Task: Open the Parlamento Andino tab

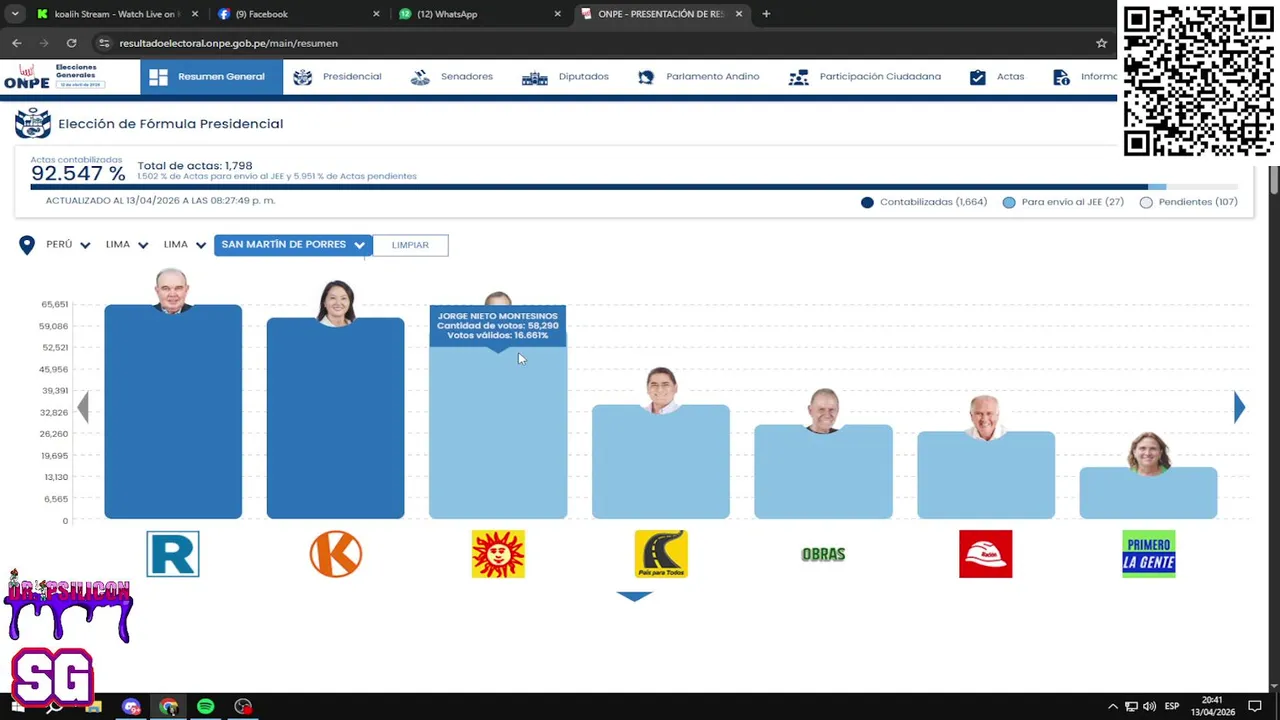Action: coord(698,77)
